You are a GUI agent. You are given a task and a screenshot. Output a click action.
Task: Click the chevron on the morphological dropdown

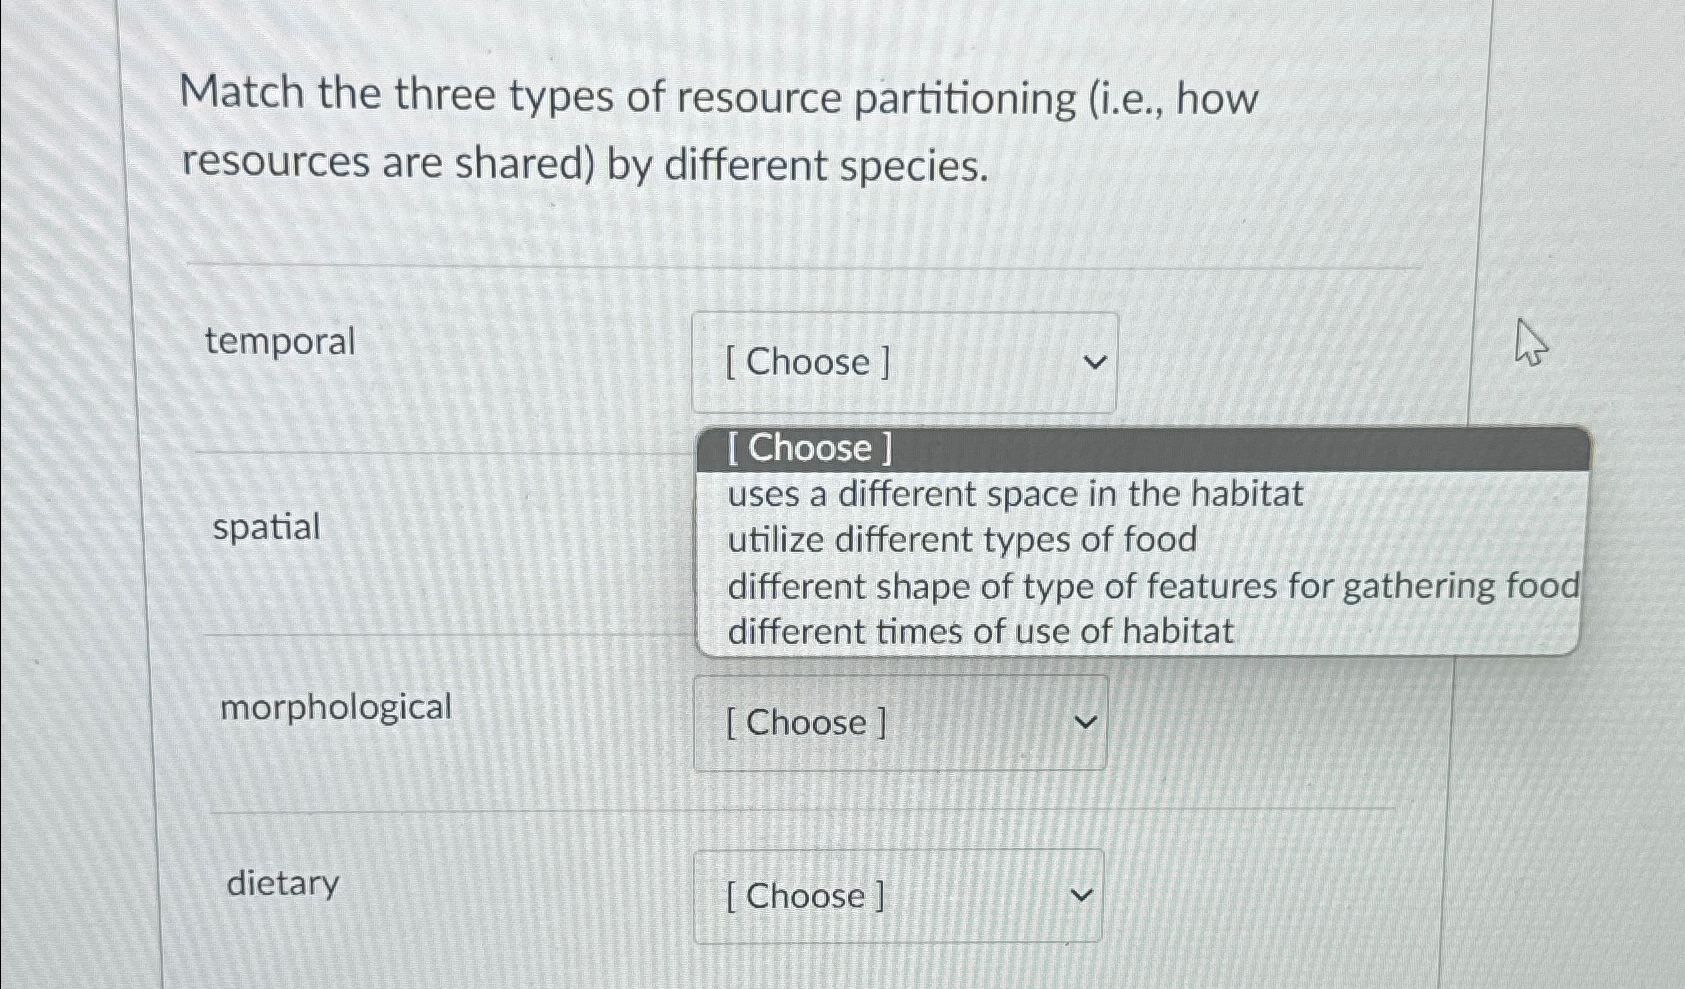coord(1085,722)
